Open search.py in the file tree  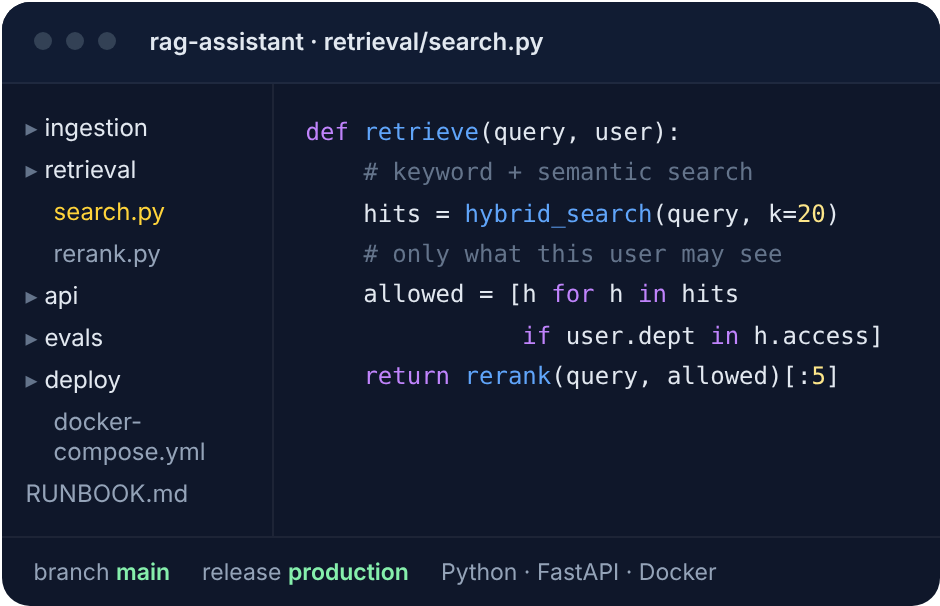[x=109, y=213]
